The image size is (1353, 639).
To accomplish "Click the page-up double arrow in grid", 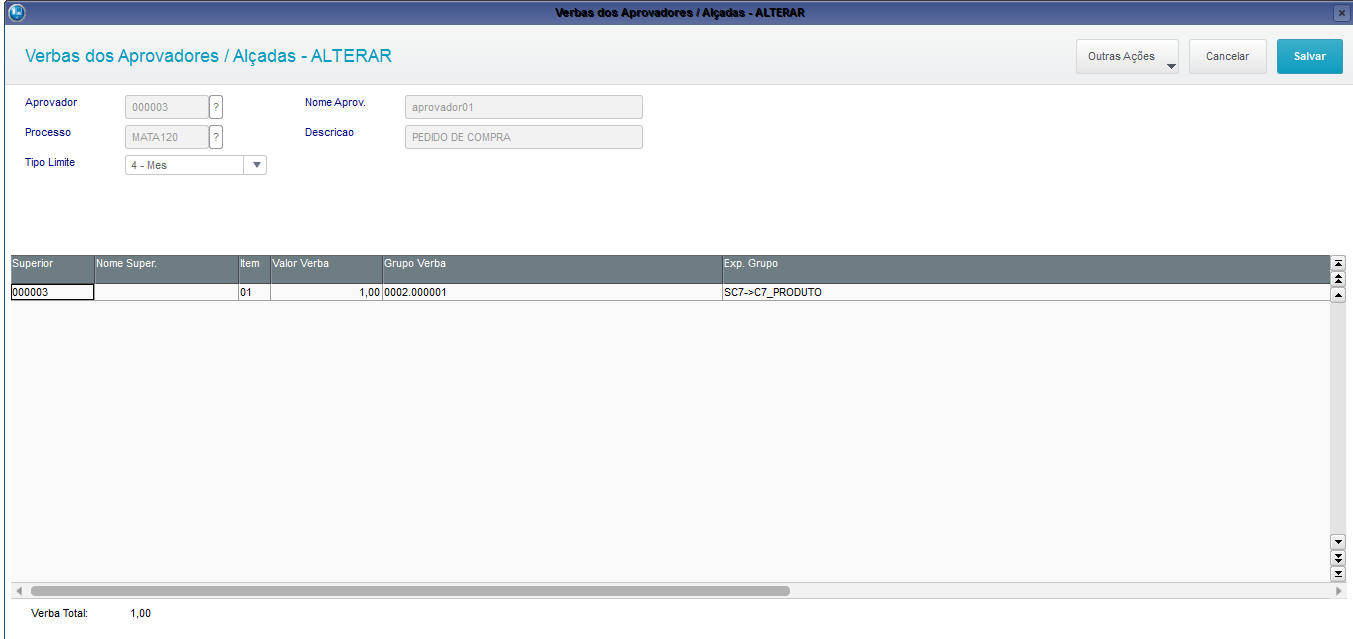I will tap(1338, 278).
